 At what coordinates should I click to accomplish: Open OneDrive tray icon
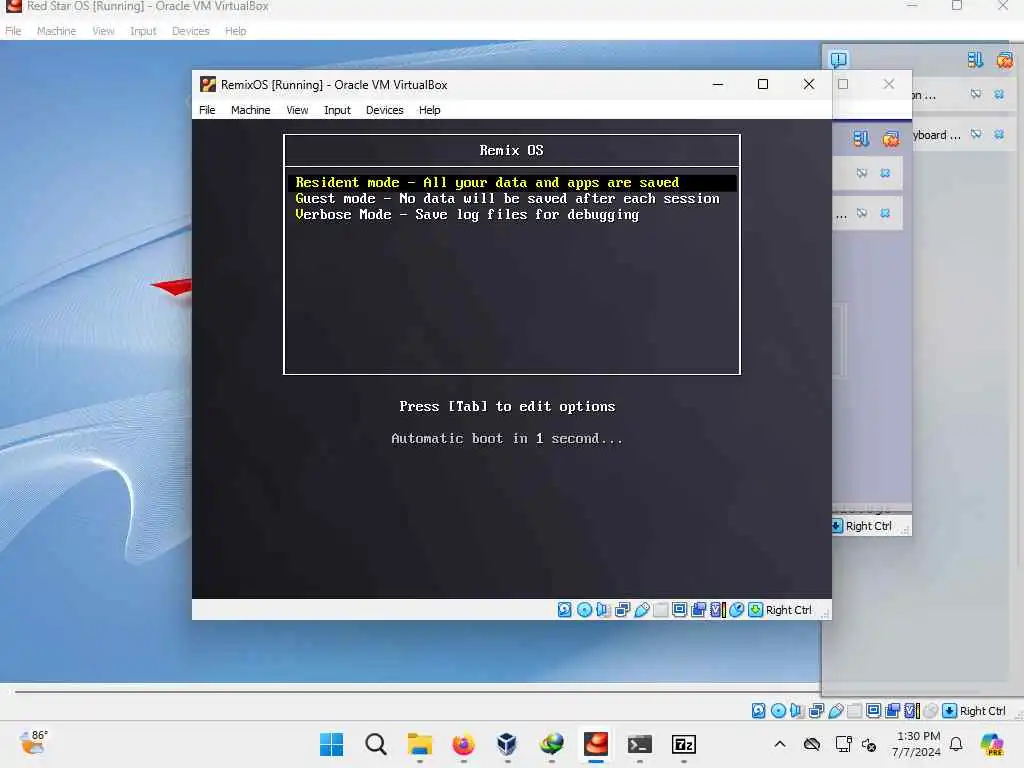(x=812, y=744)
